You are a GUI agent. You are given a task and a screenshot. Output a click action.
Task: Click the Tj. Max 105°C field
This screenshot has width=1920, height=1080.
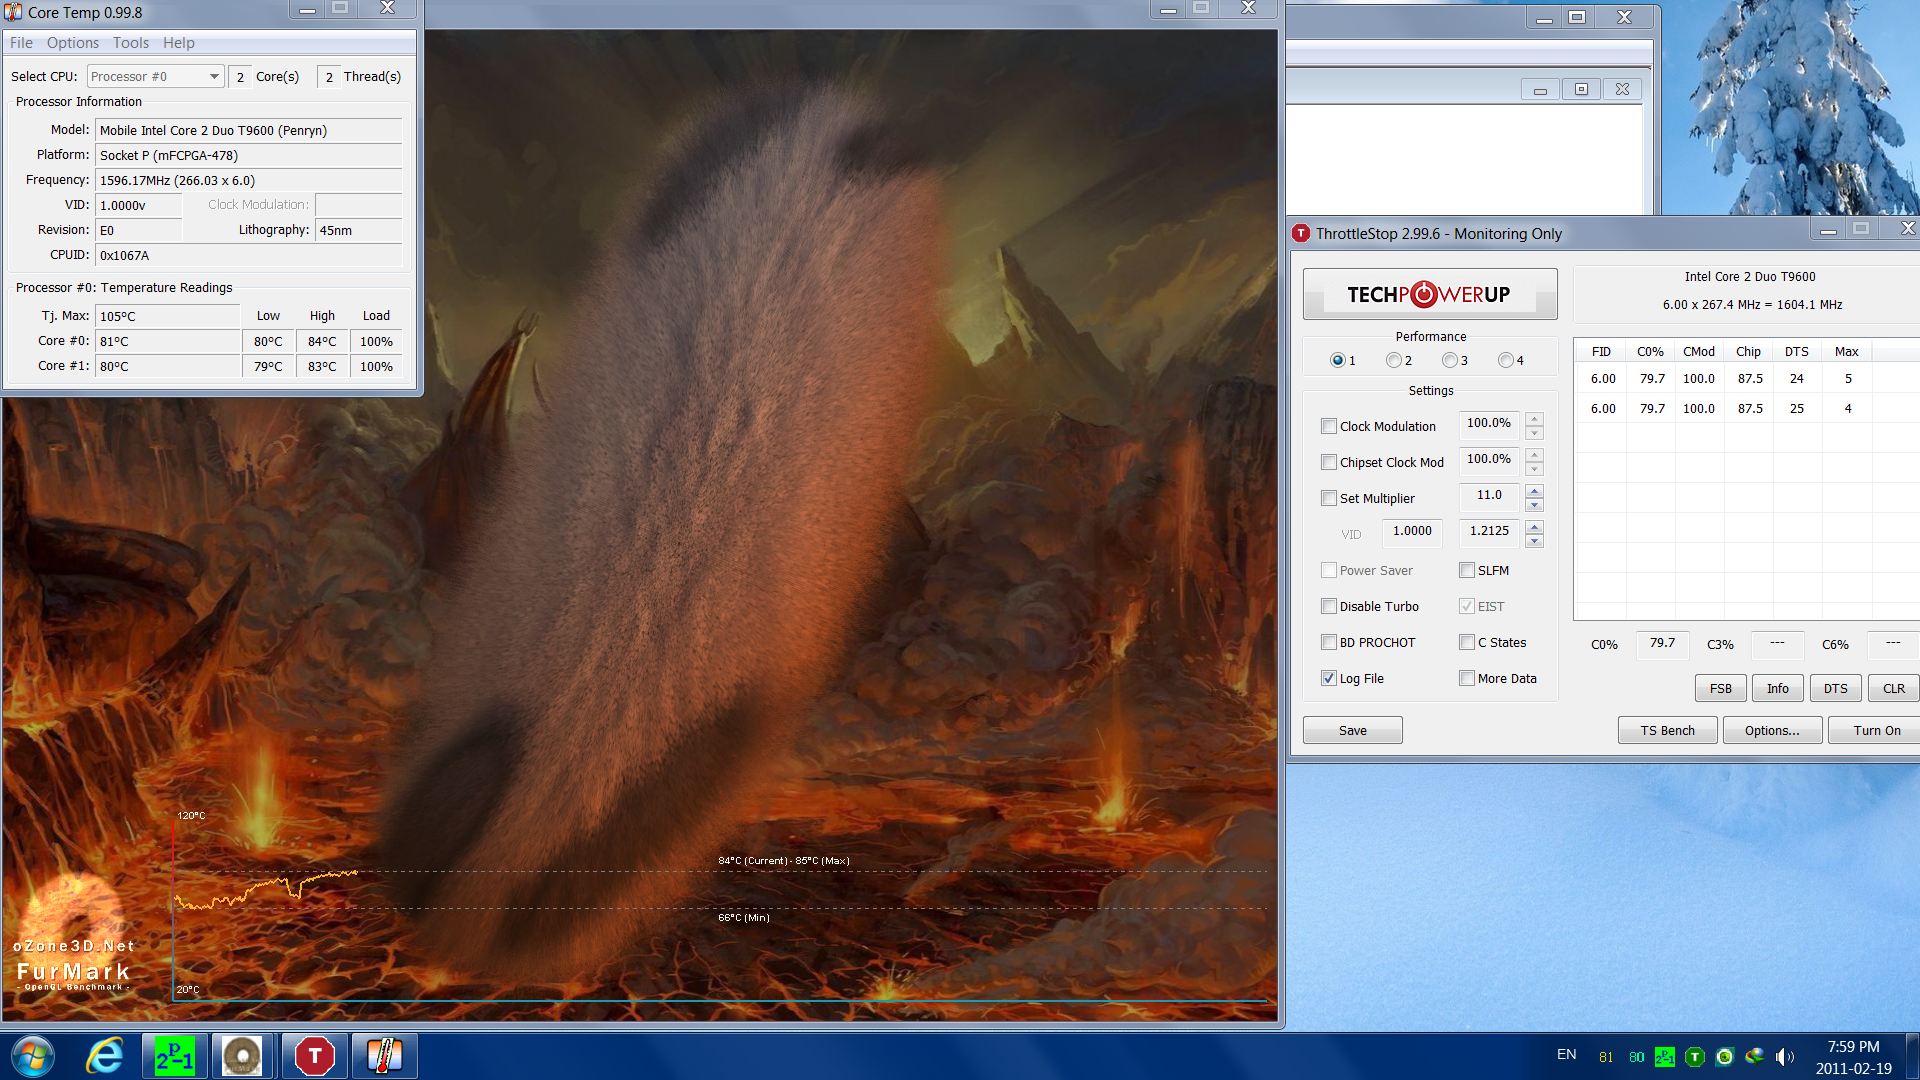[x=167, y=316]
